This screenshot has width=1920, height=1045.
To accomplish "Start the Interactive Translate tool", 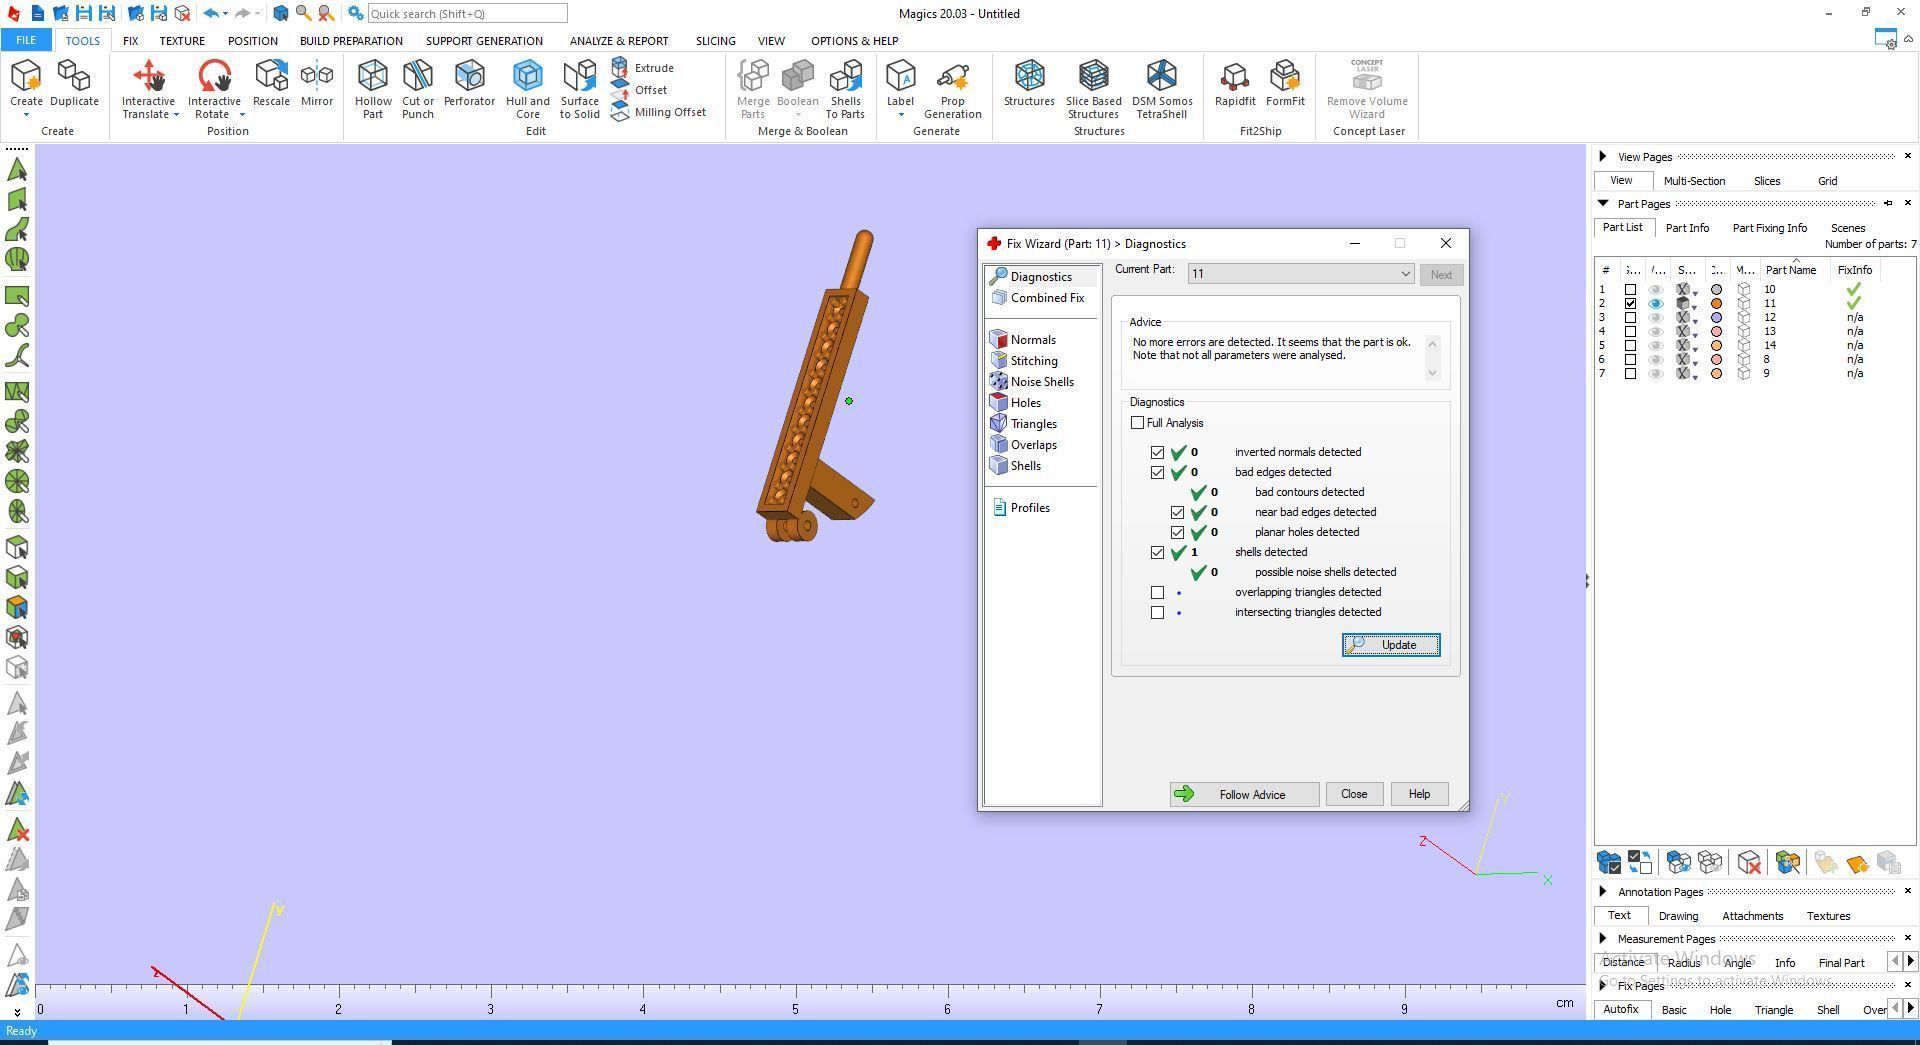I will point(148,84).
